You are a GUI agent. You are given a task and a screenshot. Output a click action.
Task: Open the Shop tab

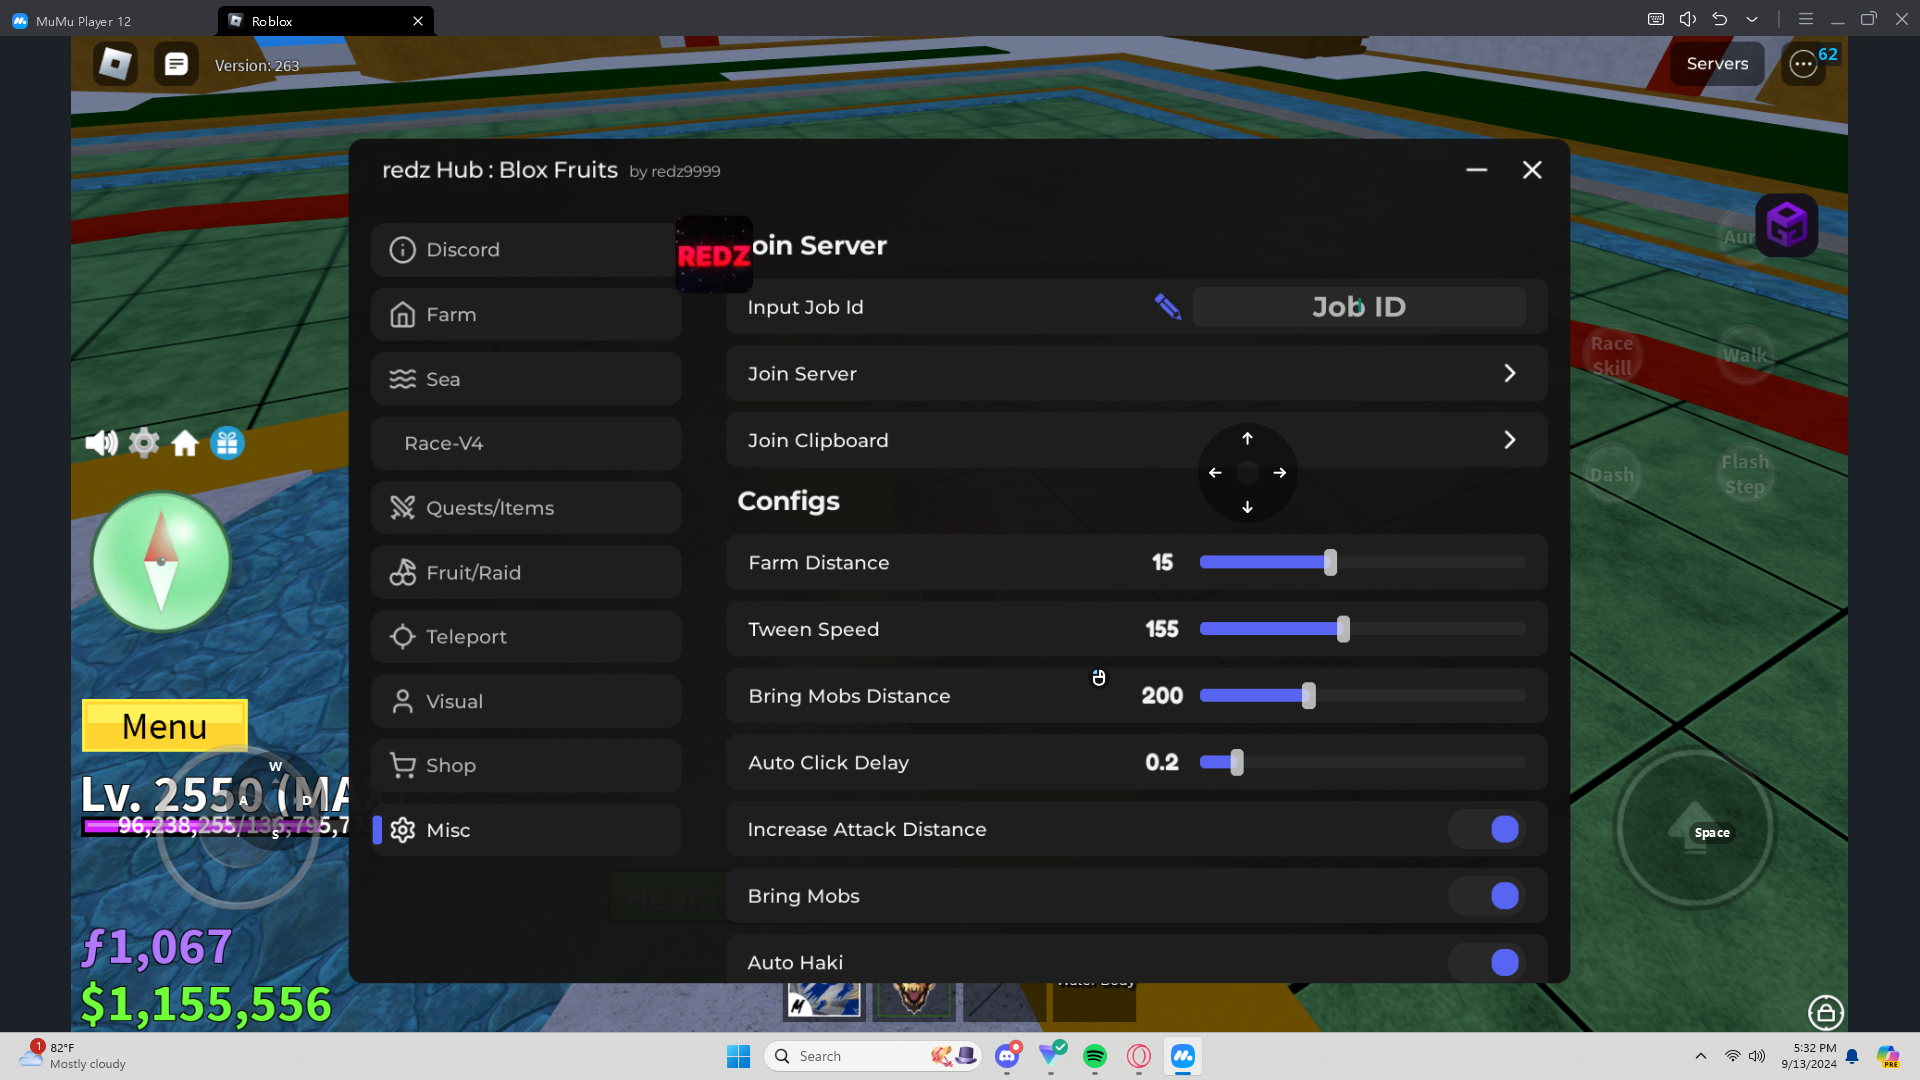(x=526, y=766)
